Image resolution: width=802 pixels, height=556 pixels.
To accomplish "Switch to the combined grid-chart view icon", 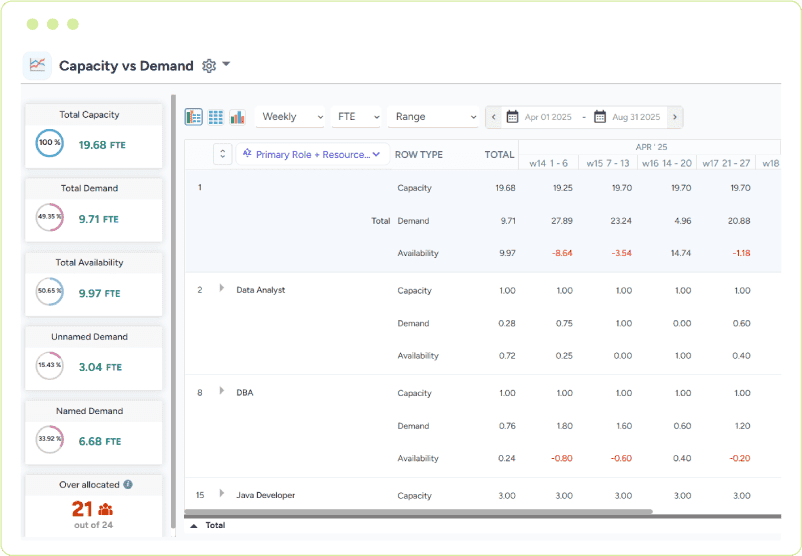I will click(193, 117).
